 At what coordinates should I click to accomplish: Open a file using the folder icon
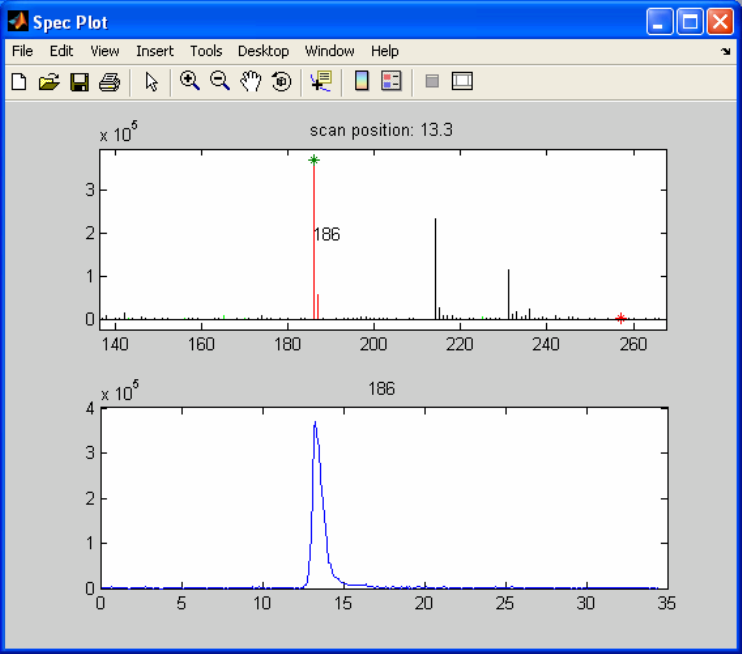tap(49, 82)
